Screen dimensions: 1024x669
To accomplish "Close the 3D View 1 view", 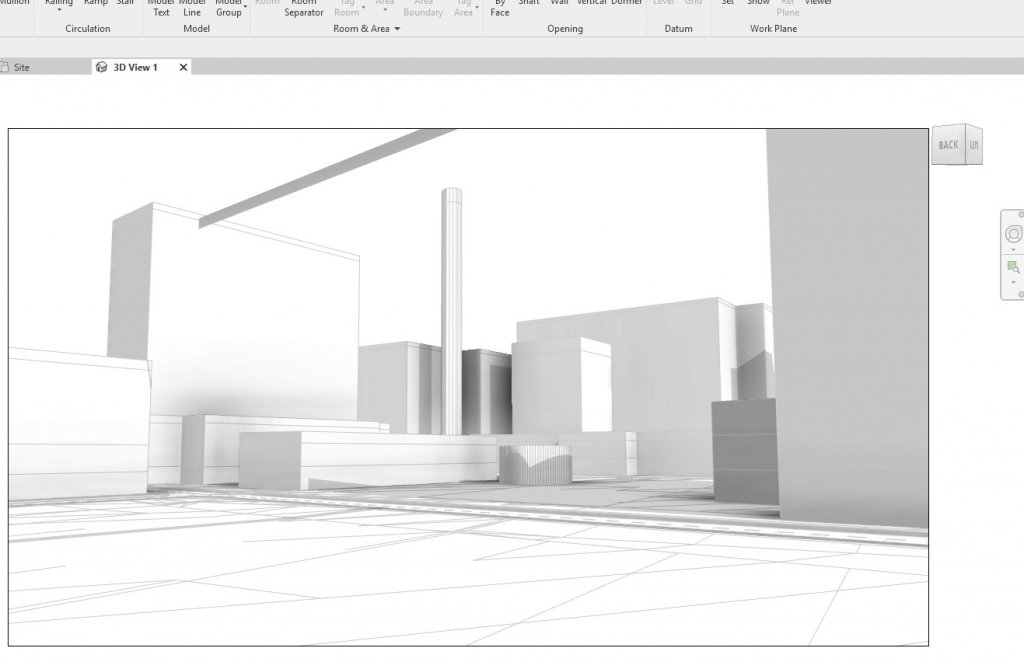I will click(x=182, y=67).
